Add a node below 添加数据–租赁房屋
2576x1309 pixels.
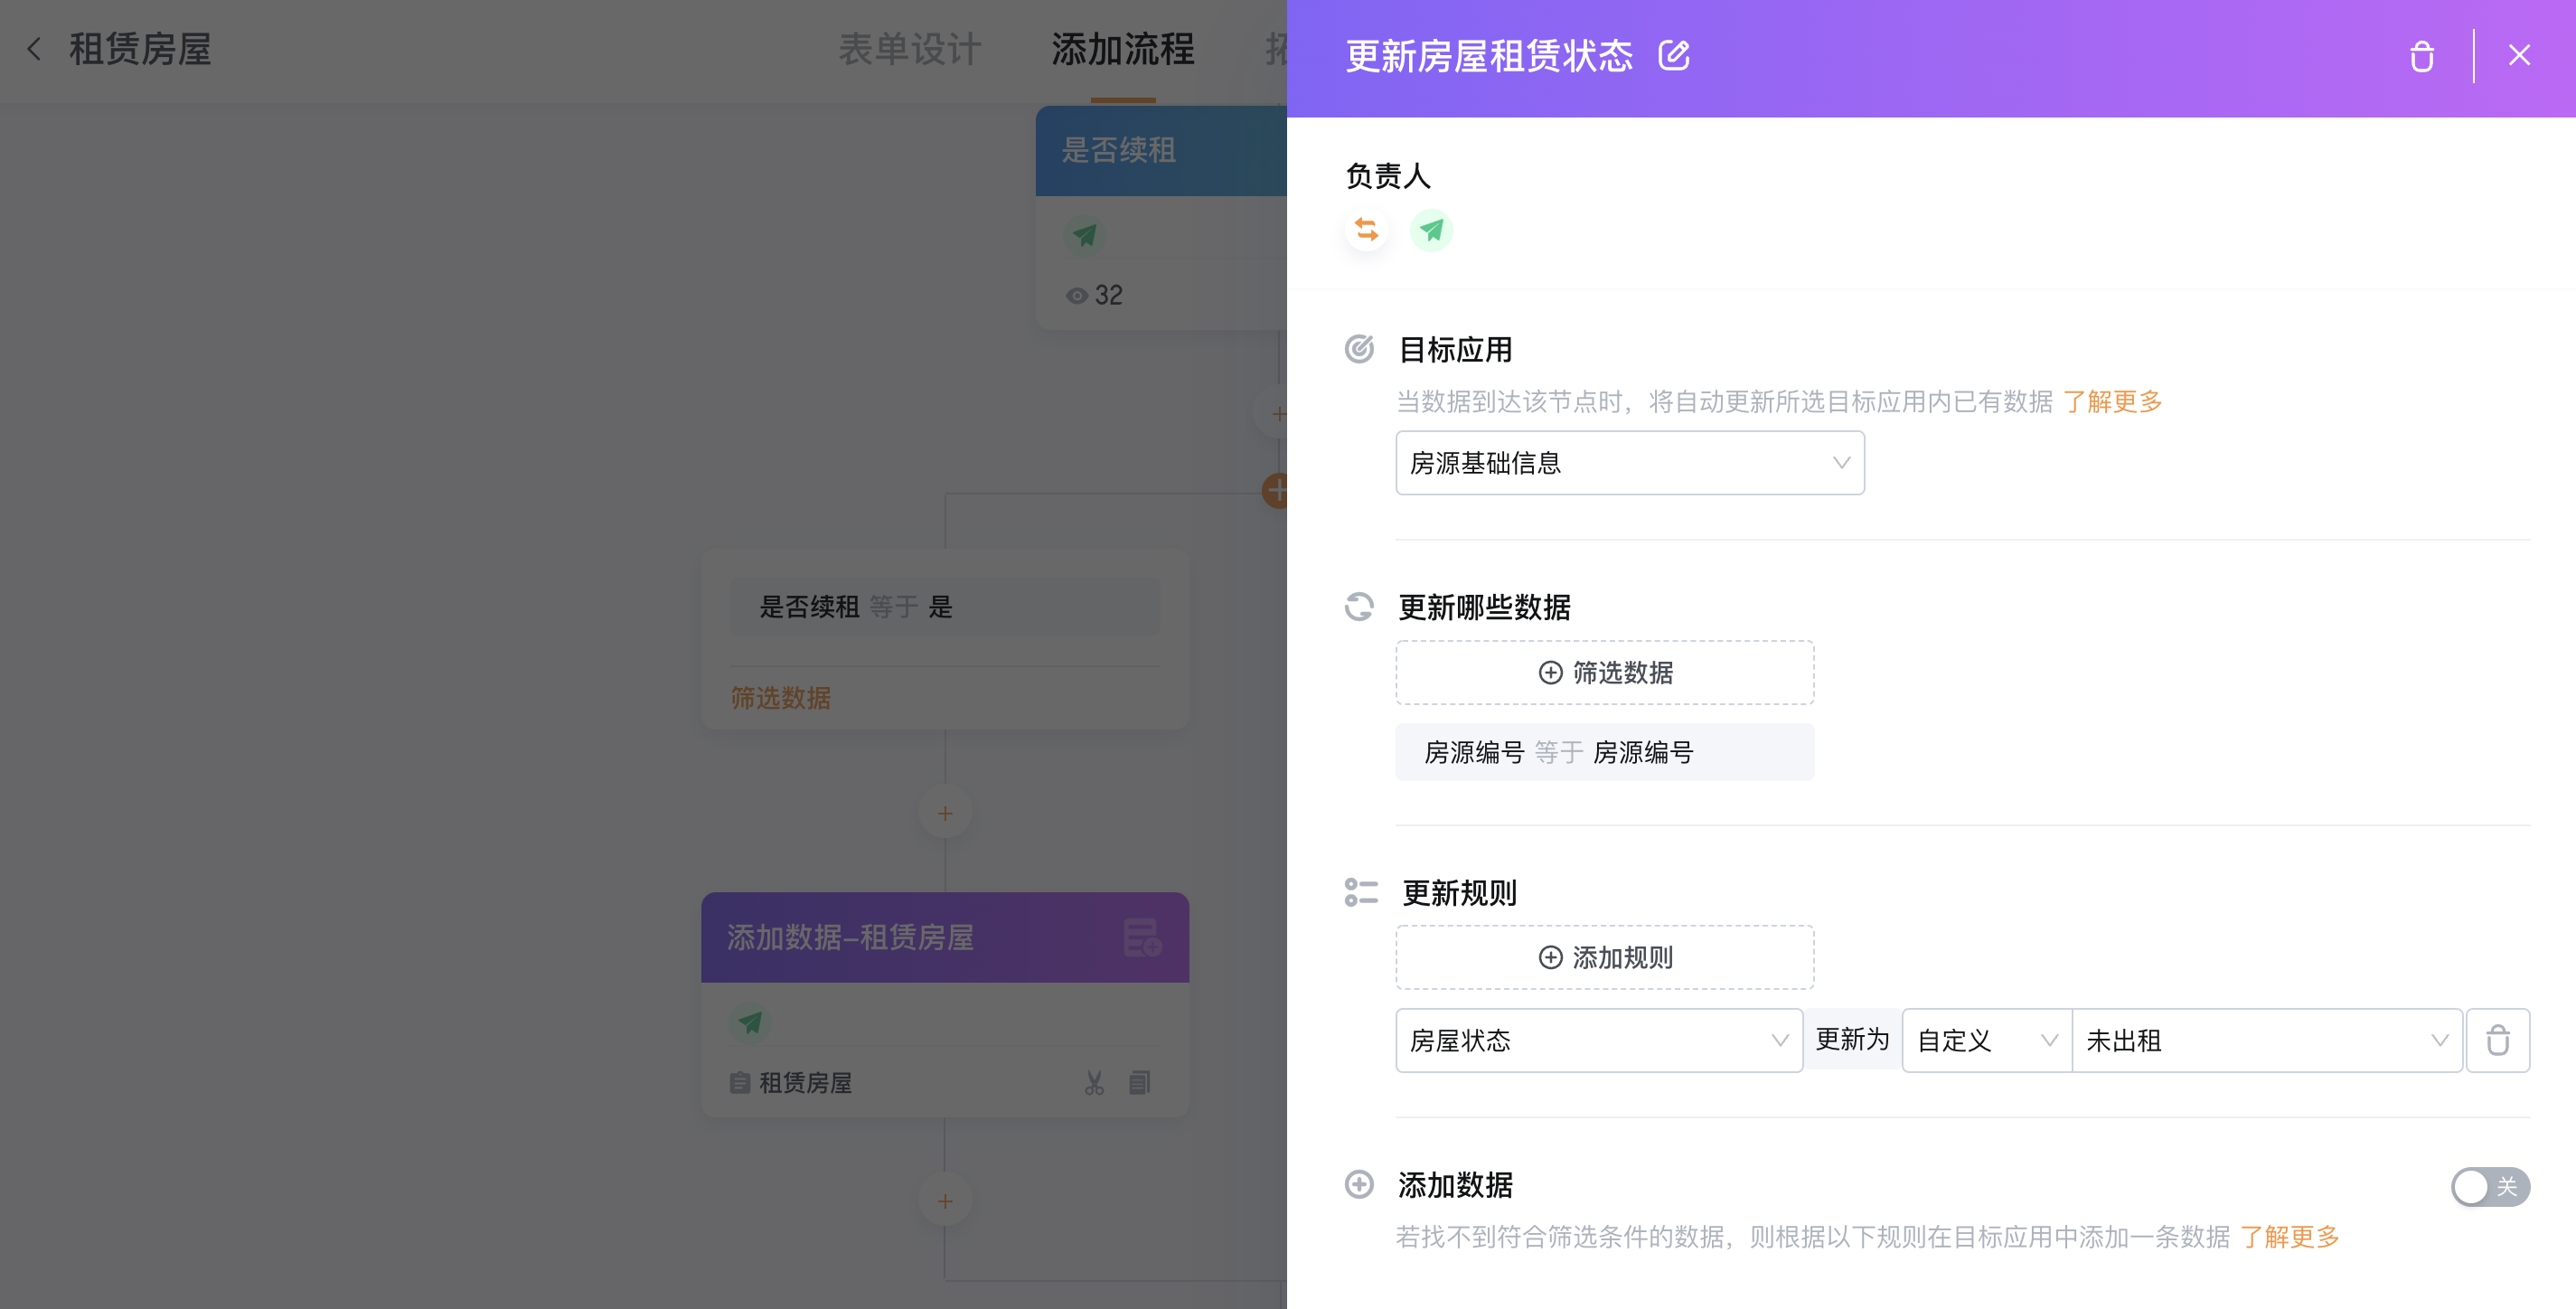(x=945, y=1201)
